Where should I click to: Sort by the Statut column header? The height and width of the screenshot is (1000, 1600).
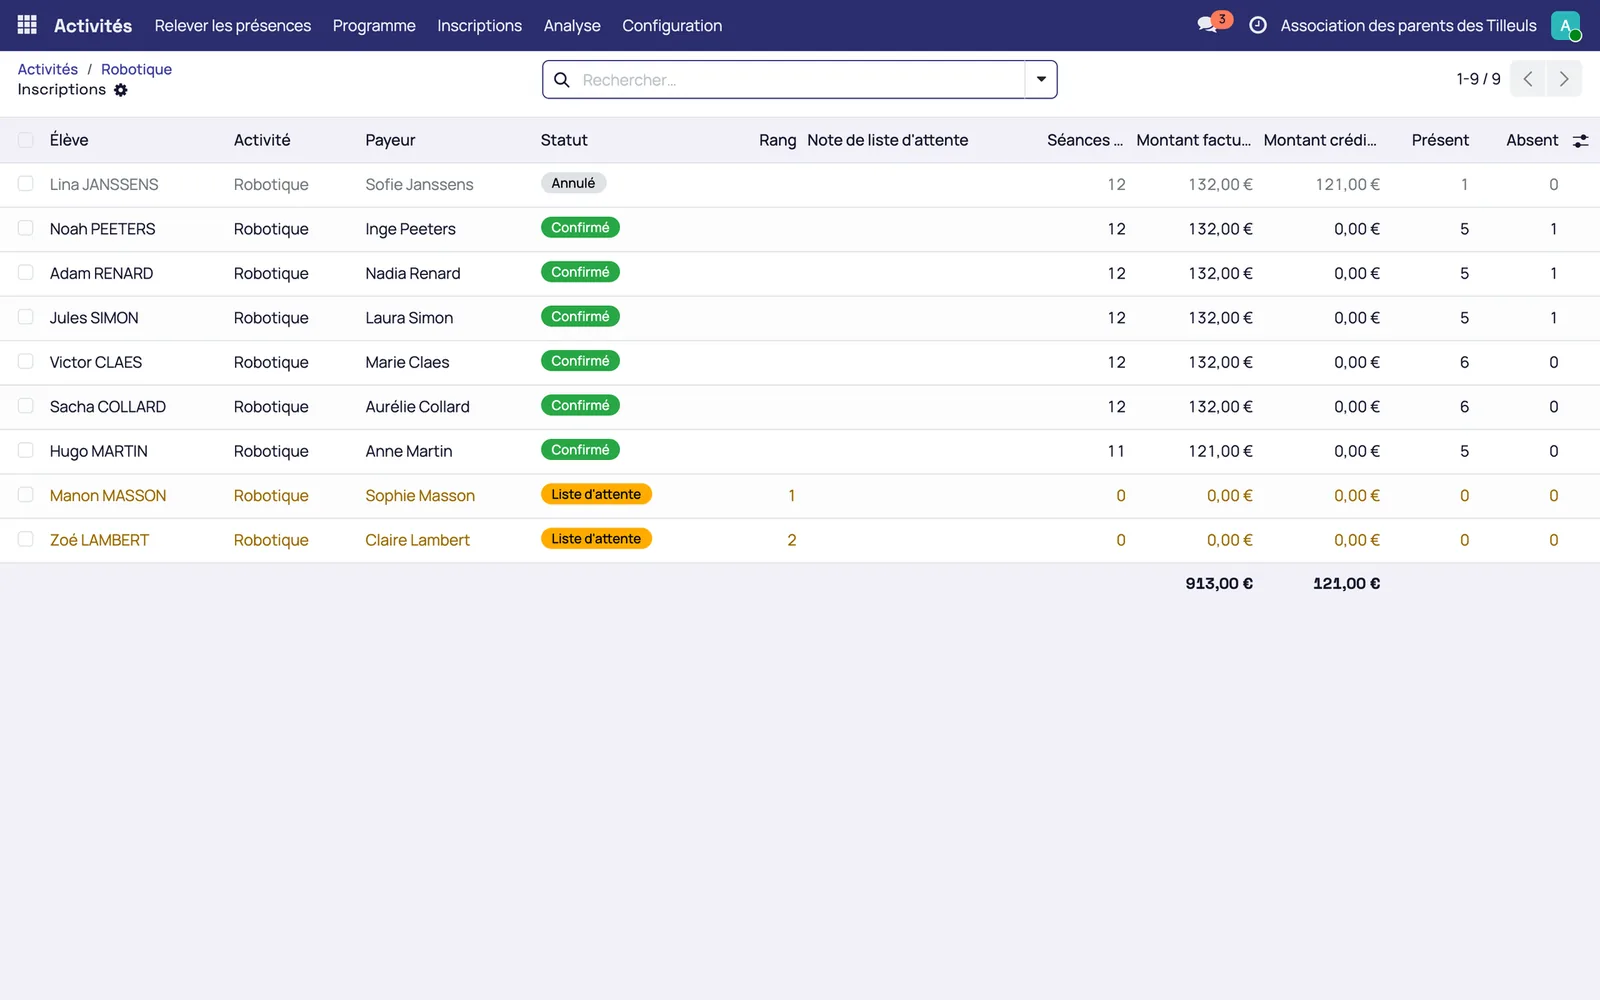point(564,140)
